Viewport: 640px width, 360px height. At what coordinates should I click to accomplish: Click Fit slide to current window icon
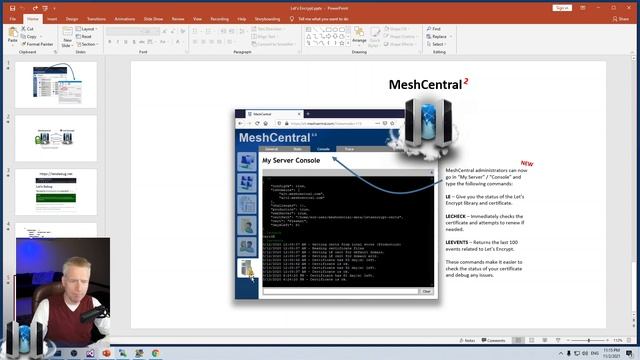point(629,340)
